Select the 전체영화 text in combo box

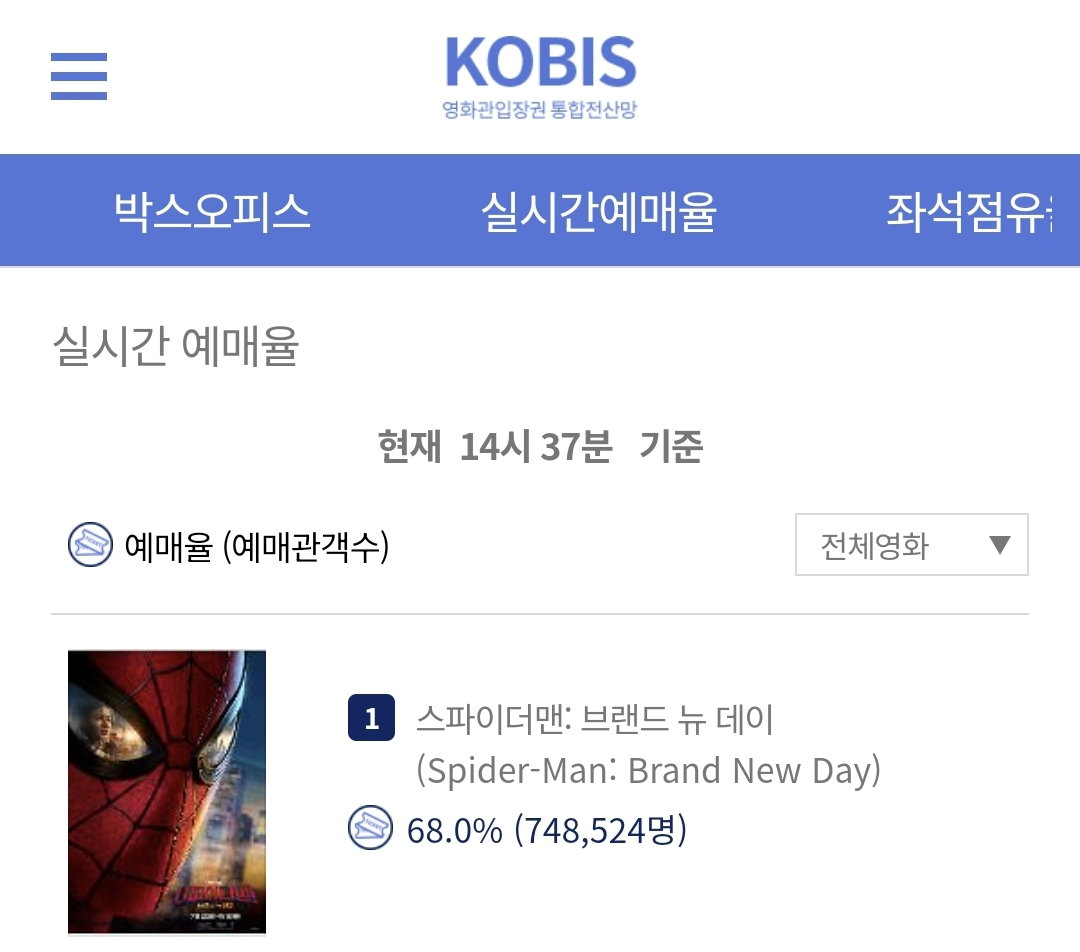(875, 546)
